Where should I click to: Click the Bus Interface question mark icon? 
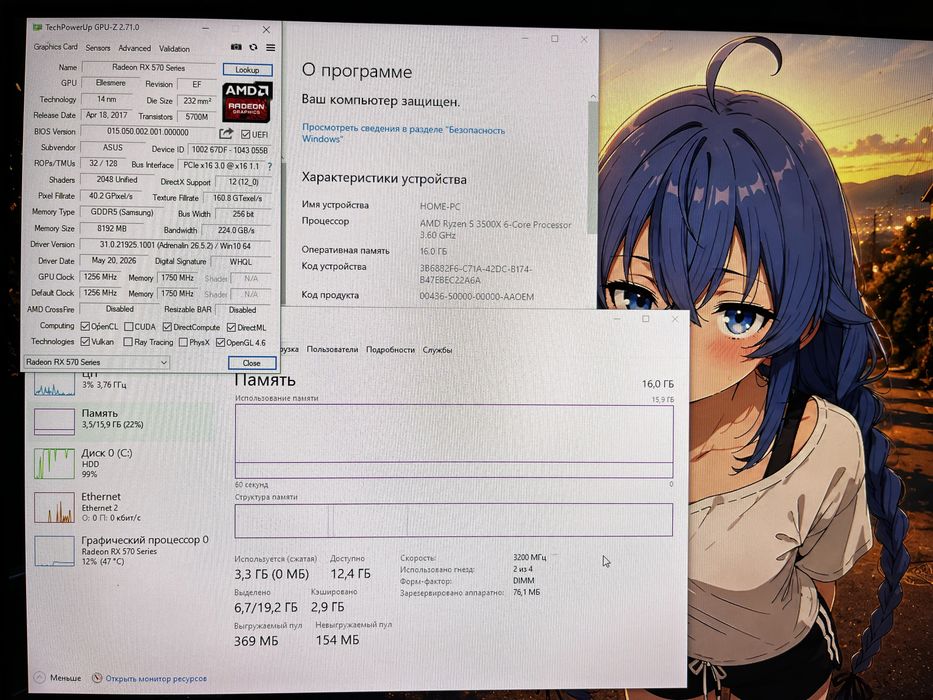[x=270, y=167]
